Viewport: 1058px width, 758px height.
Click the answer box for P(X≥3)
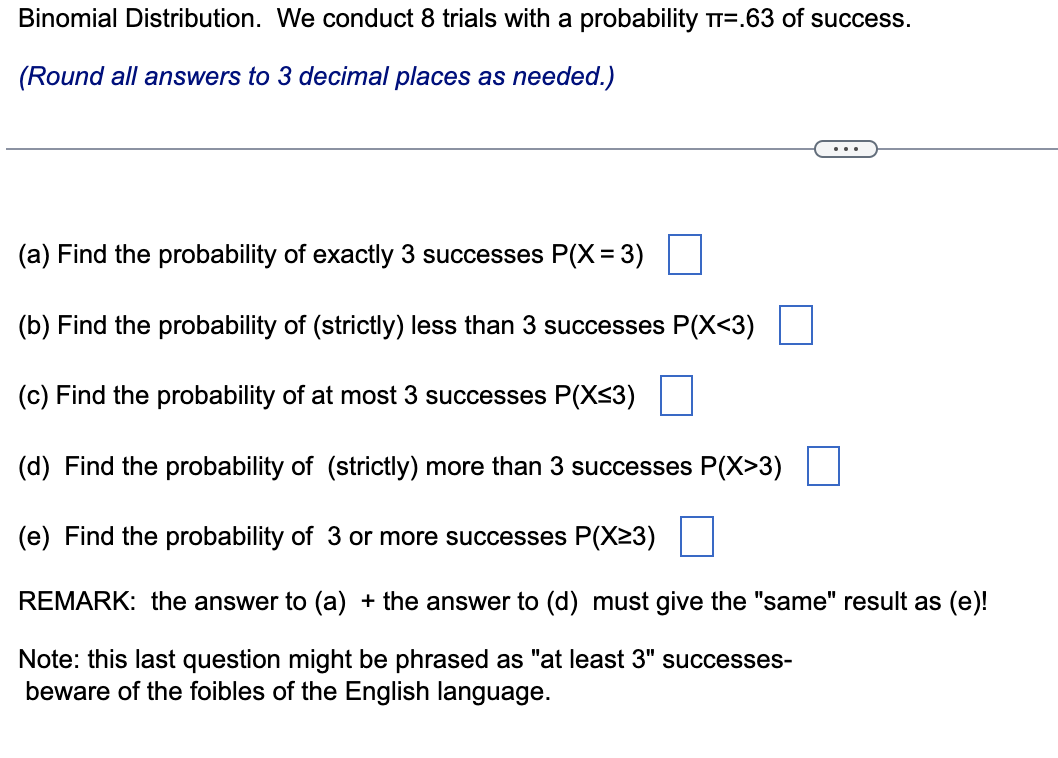(x=697, y=537)
